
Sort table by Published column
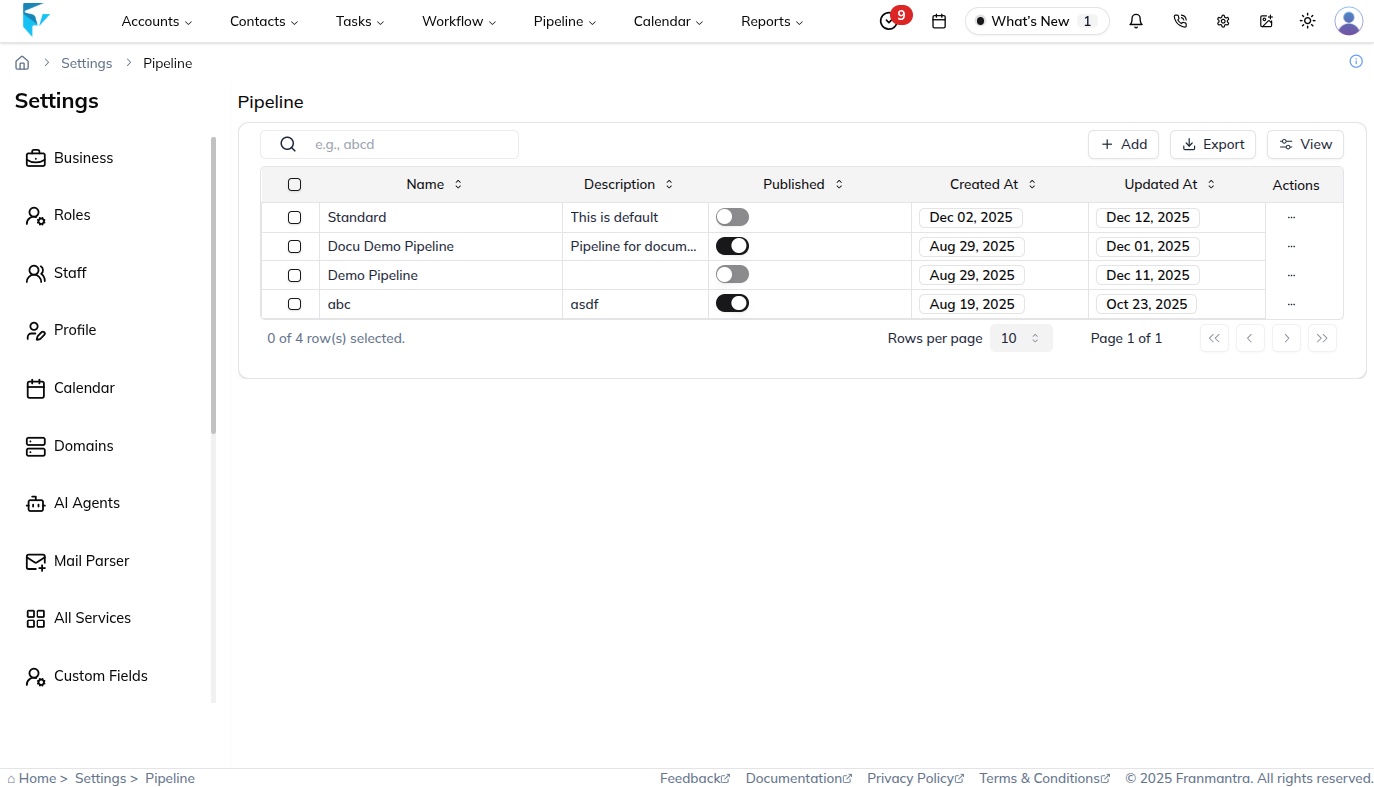tap(804, 184)
